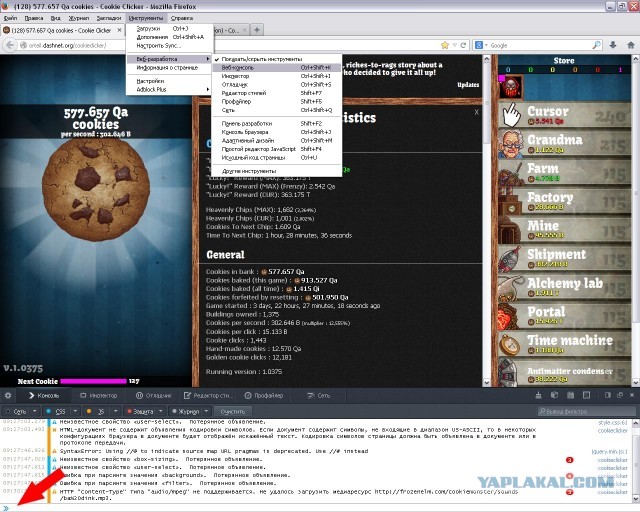This screenshot has width=640, height=512.
Task: Toggle devtools dock side button
Action: click(608, 395)
